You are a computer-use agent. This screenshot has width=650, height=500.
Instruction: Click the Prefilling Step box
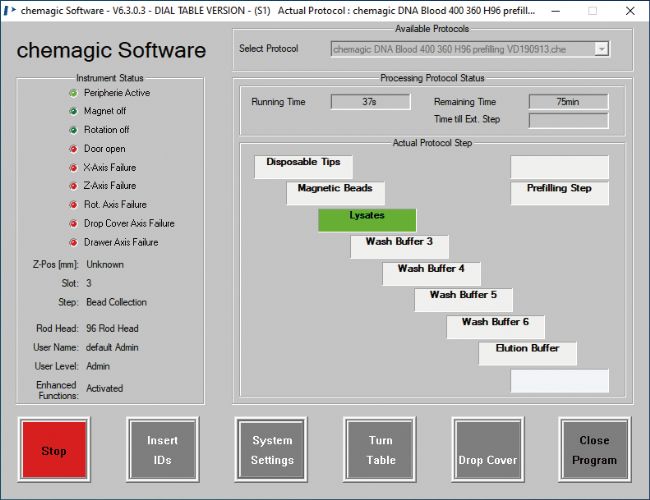pos(560,193)
